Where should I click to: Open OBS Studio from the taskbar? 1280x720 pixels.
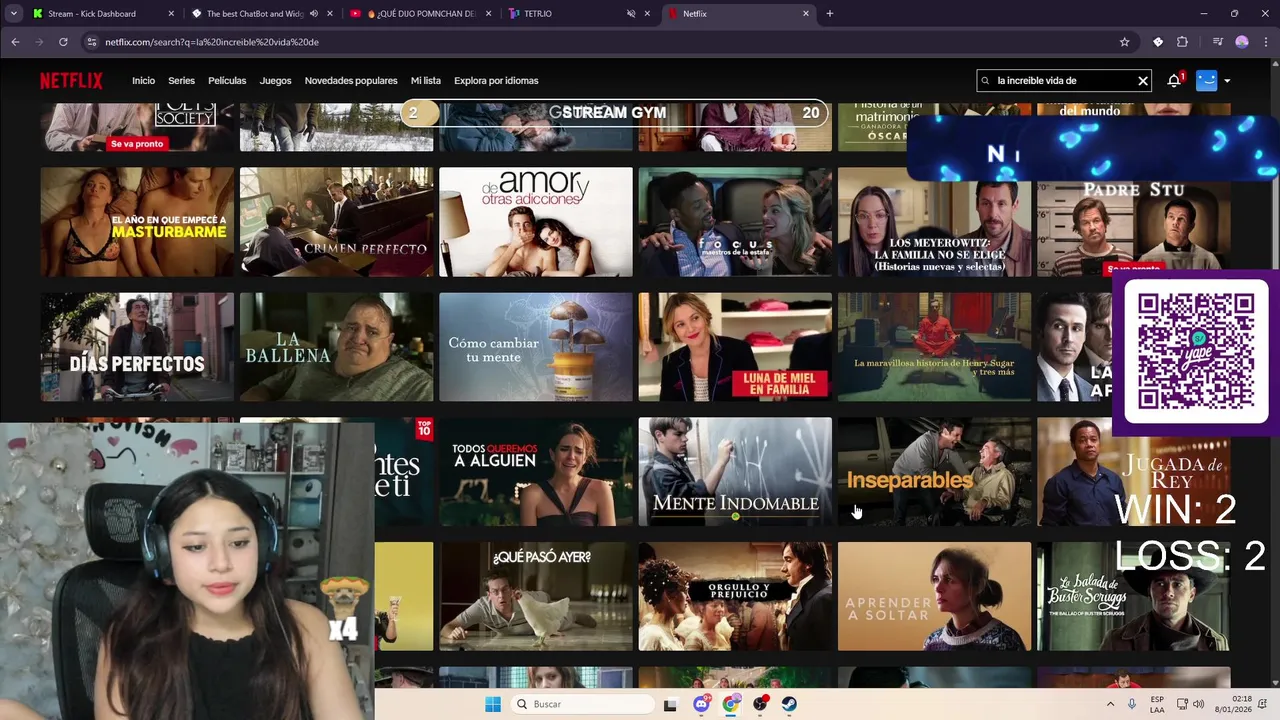tap(760, 704)
